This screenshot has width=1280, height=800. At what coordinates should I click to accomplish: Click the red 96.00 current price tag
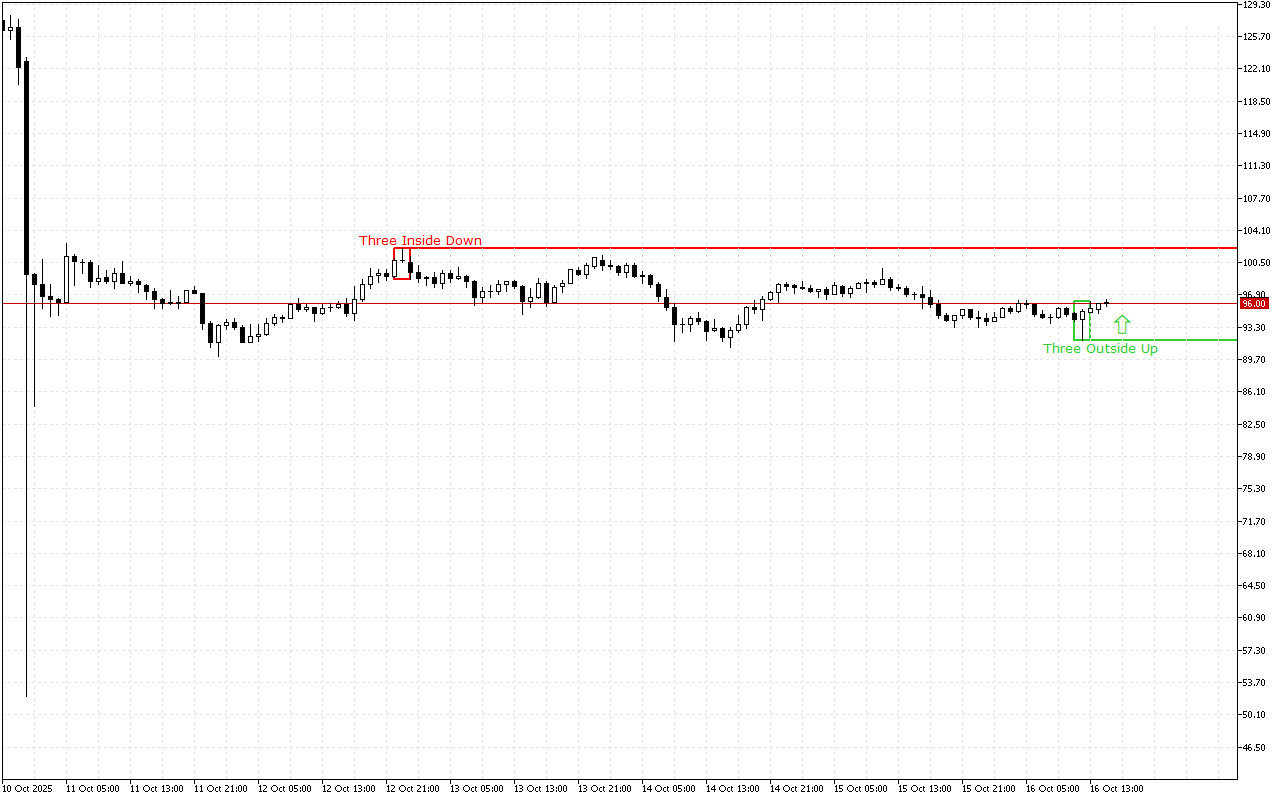(x=1253, y=303)
